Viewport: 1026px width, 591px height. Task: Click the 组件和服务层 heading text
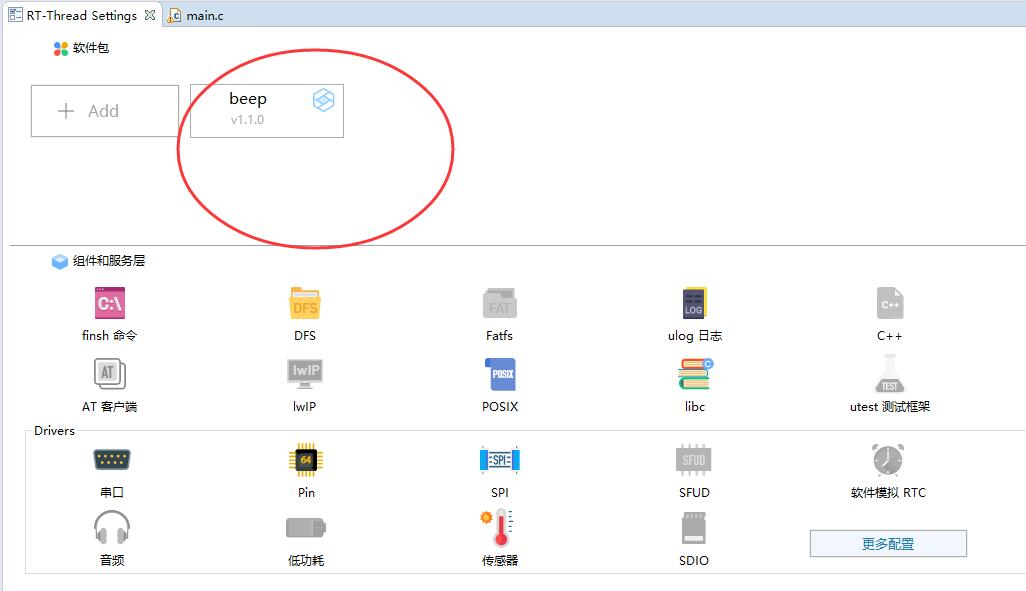109,260
